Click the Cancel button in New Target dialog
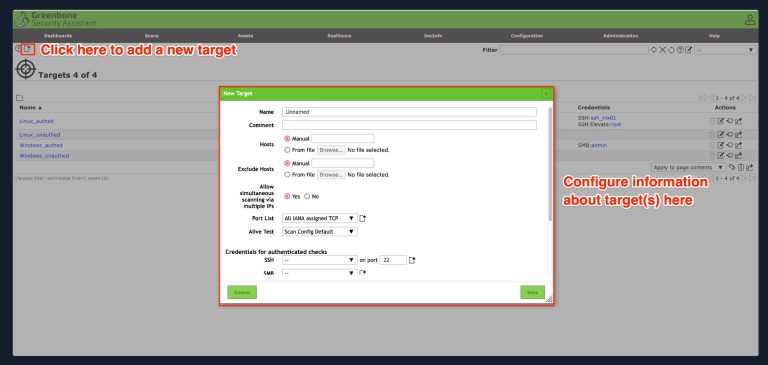This screenshot has width=768, height=365. tap(242, 292)
